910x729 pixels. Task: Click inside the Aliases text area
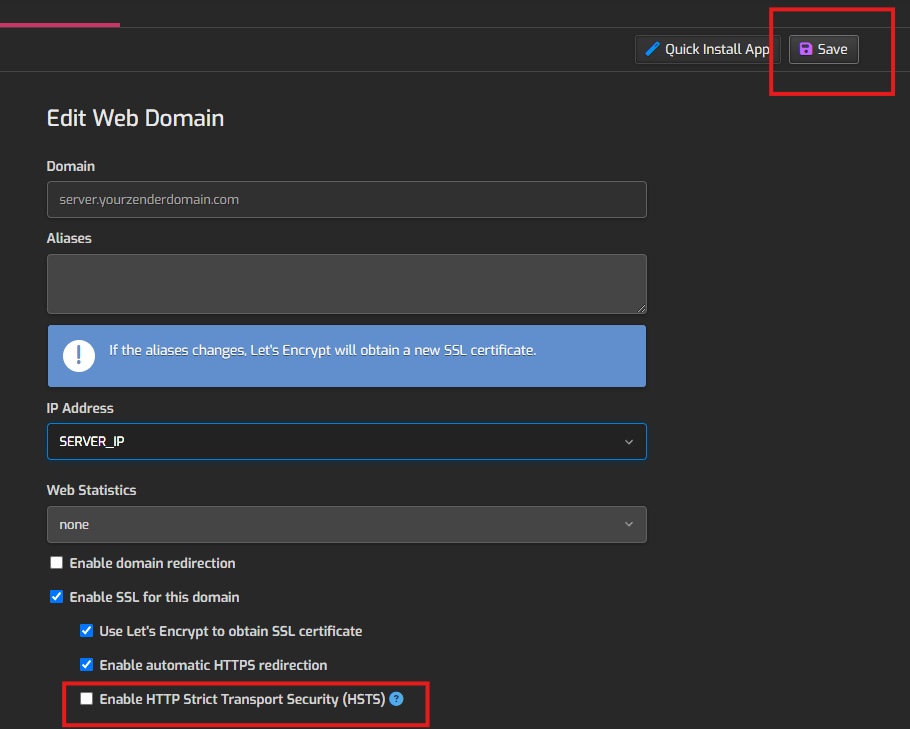(346, 283)
